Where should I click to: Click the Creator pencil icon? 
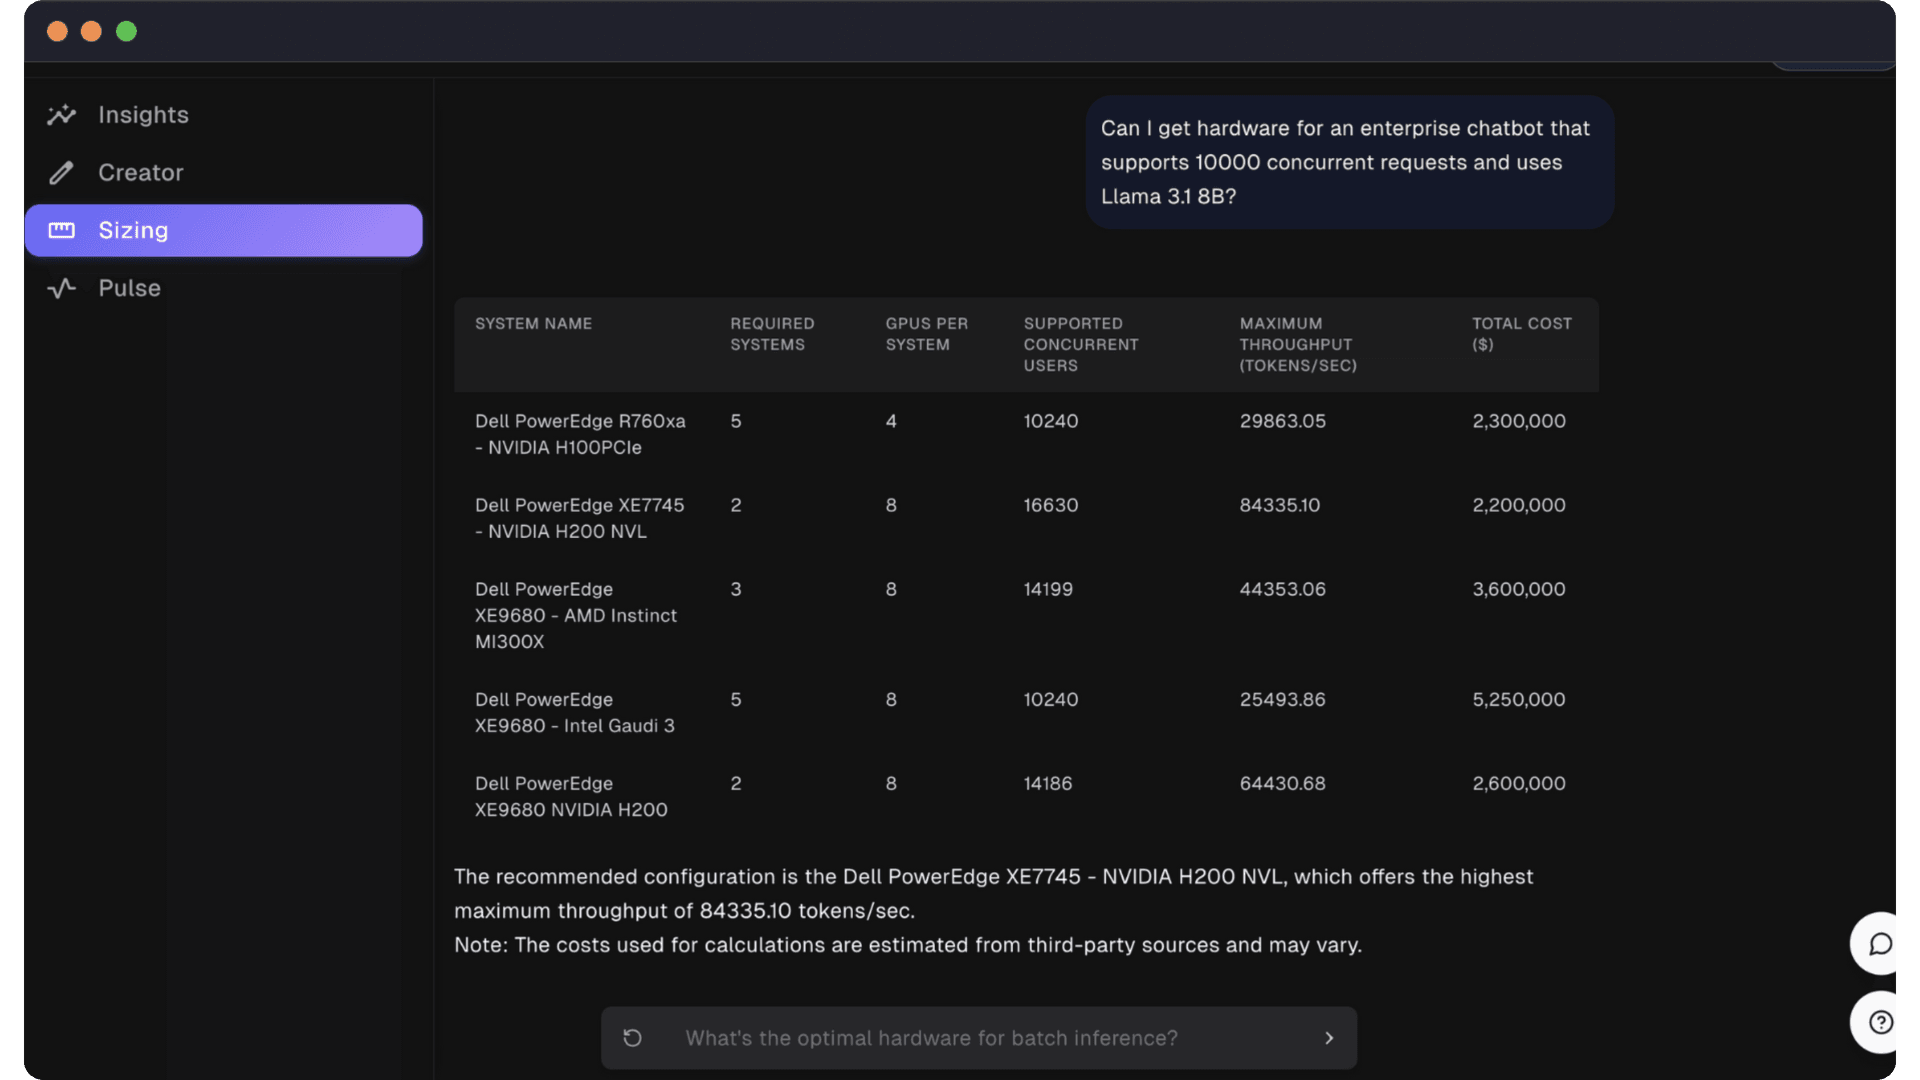(61, 173)
